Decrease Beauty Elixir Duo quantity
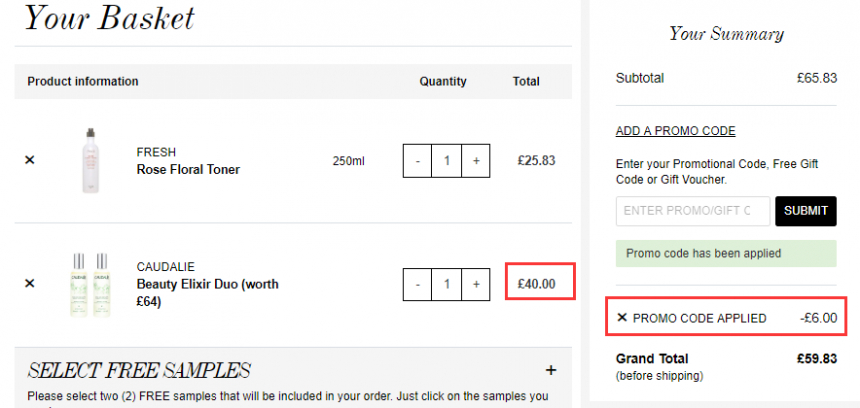Screen dimensions: 860x408 point(417,284)
